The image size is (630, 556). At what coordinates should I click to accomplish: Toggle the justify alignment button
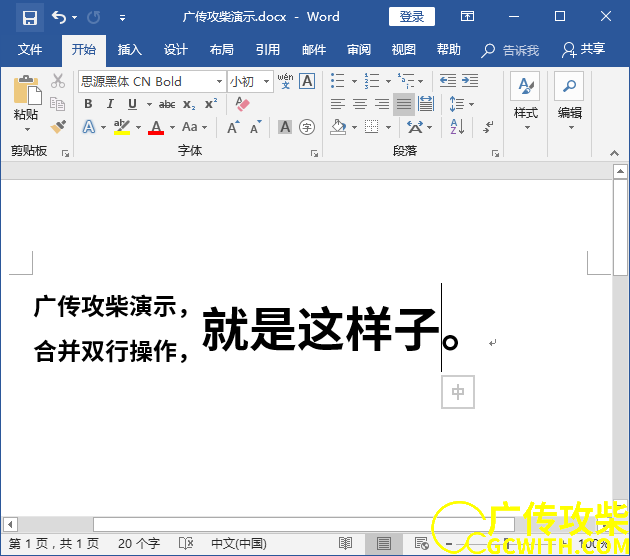coord(403,104)
